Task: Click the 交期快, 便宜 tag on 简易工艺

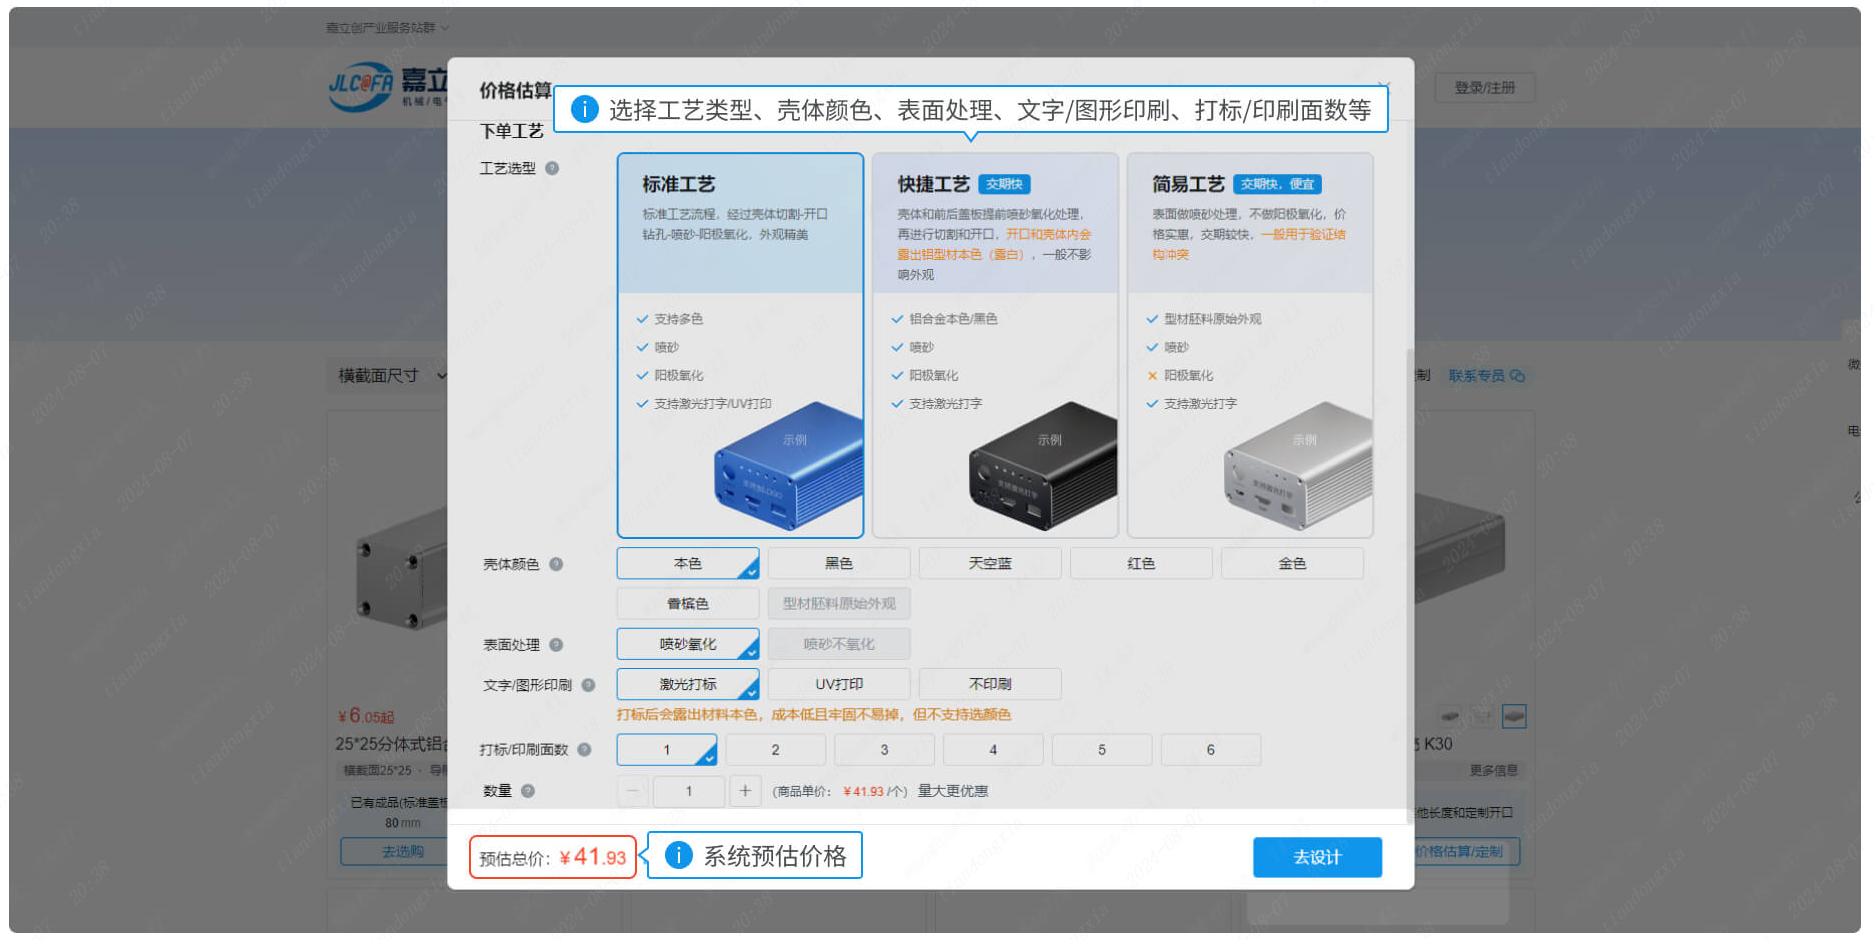Action: (1277, 184)
